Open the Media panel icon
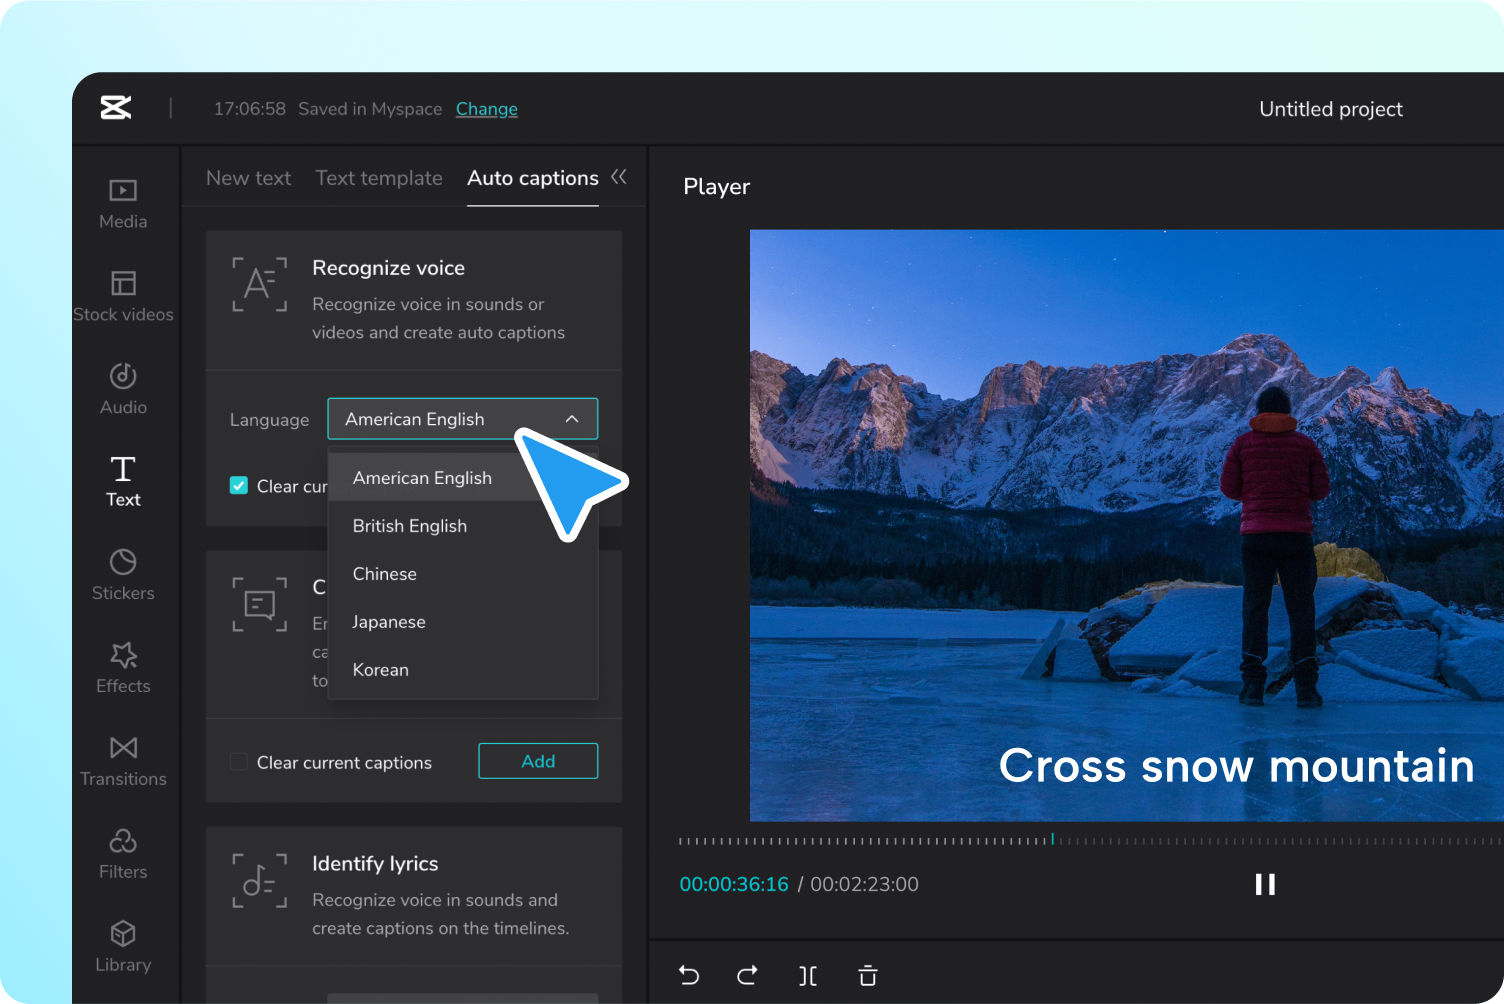The height and width of the screenshot is (1004, 1504). click(x=123, y=190)
